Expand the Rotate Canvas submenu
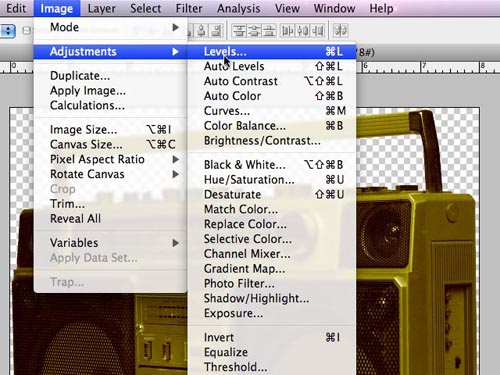The width and height of the screenshot is (500, 375). coord(111,174)
